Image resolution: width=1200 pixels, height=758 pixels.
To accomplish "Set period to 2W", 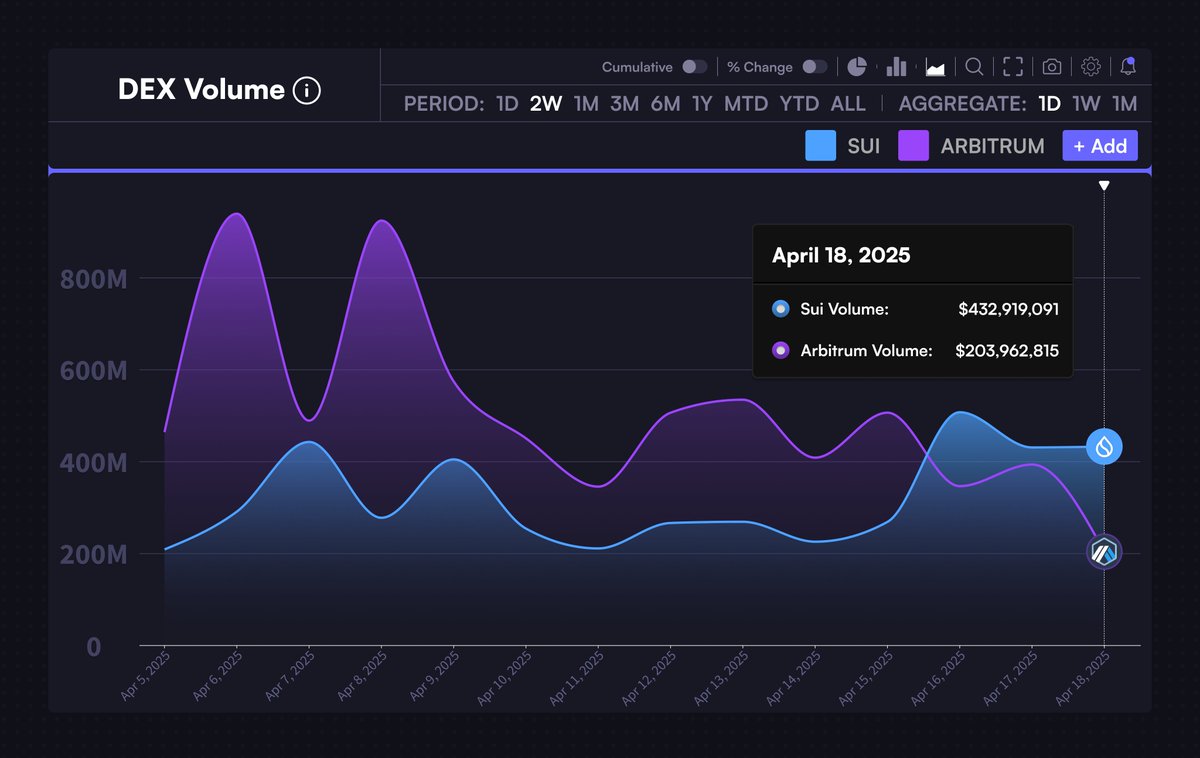I will pyautogui.click(x=546, y=104).
